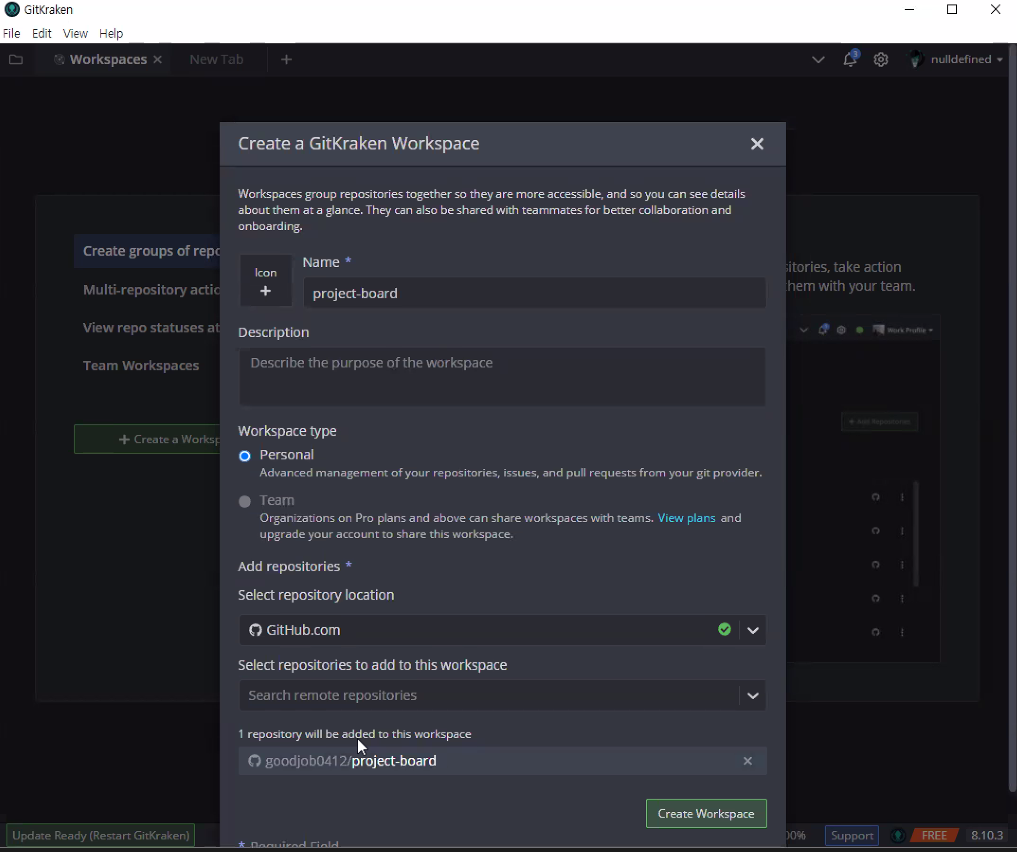Screen dimensions: 1017x852
Task: Expand the remote repositories dropdown arrow
Action: coord(752,696)
